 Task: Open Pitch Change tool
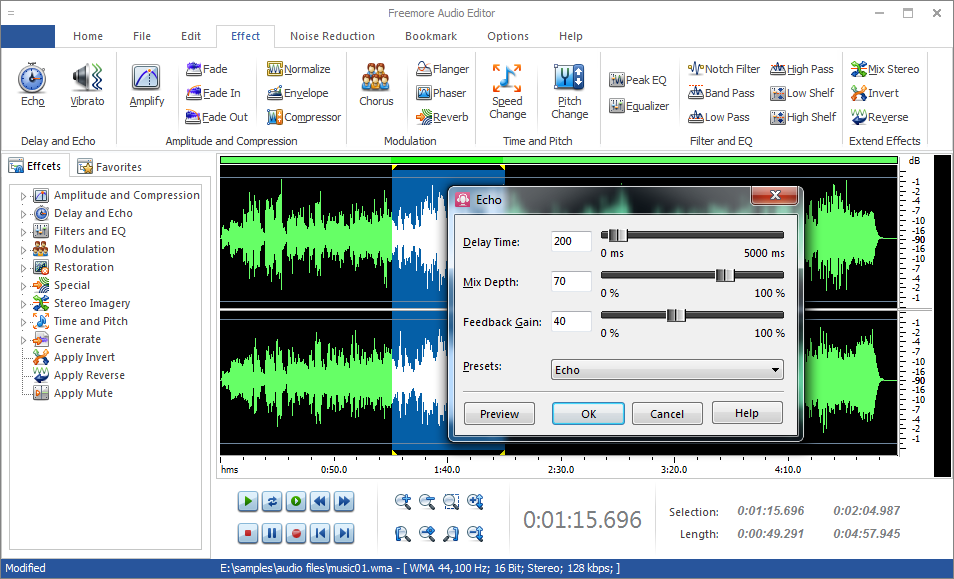(569, 91)
